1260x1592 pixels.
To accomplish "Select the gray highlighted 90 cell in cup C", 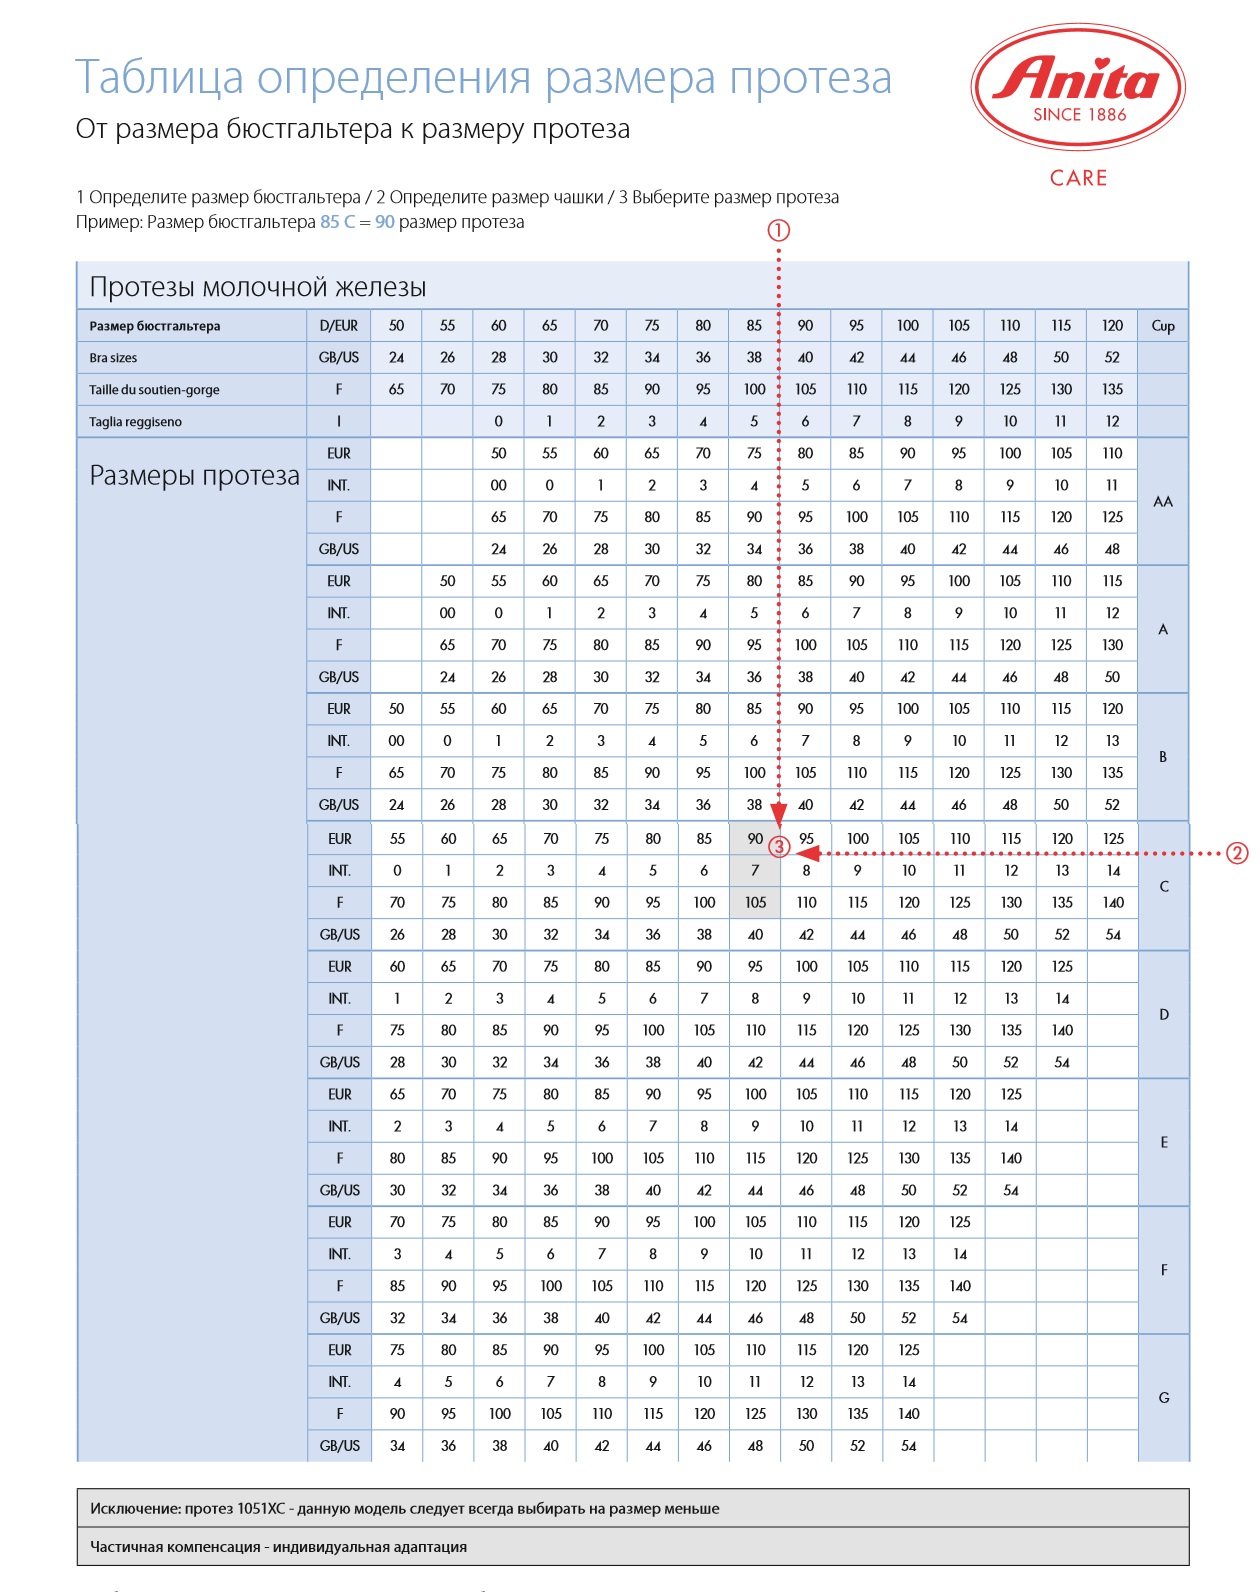I will click(754, 838).
